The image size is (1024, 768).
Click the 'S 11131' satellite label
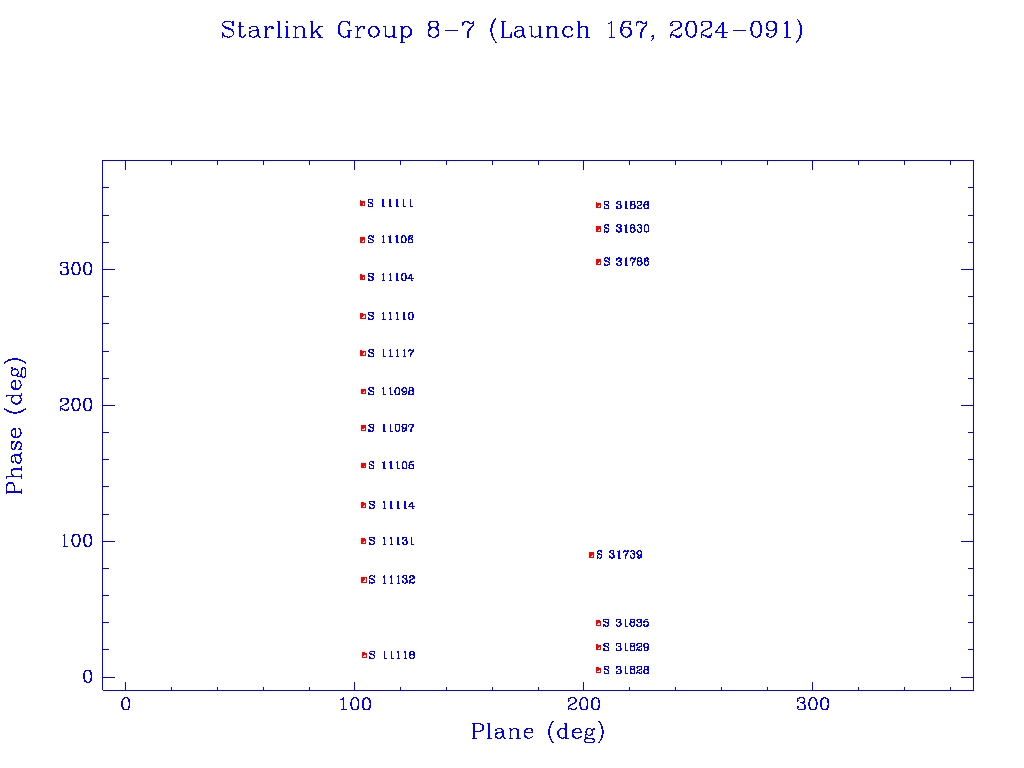coord(391,541)
